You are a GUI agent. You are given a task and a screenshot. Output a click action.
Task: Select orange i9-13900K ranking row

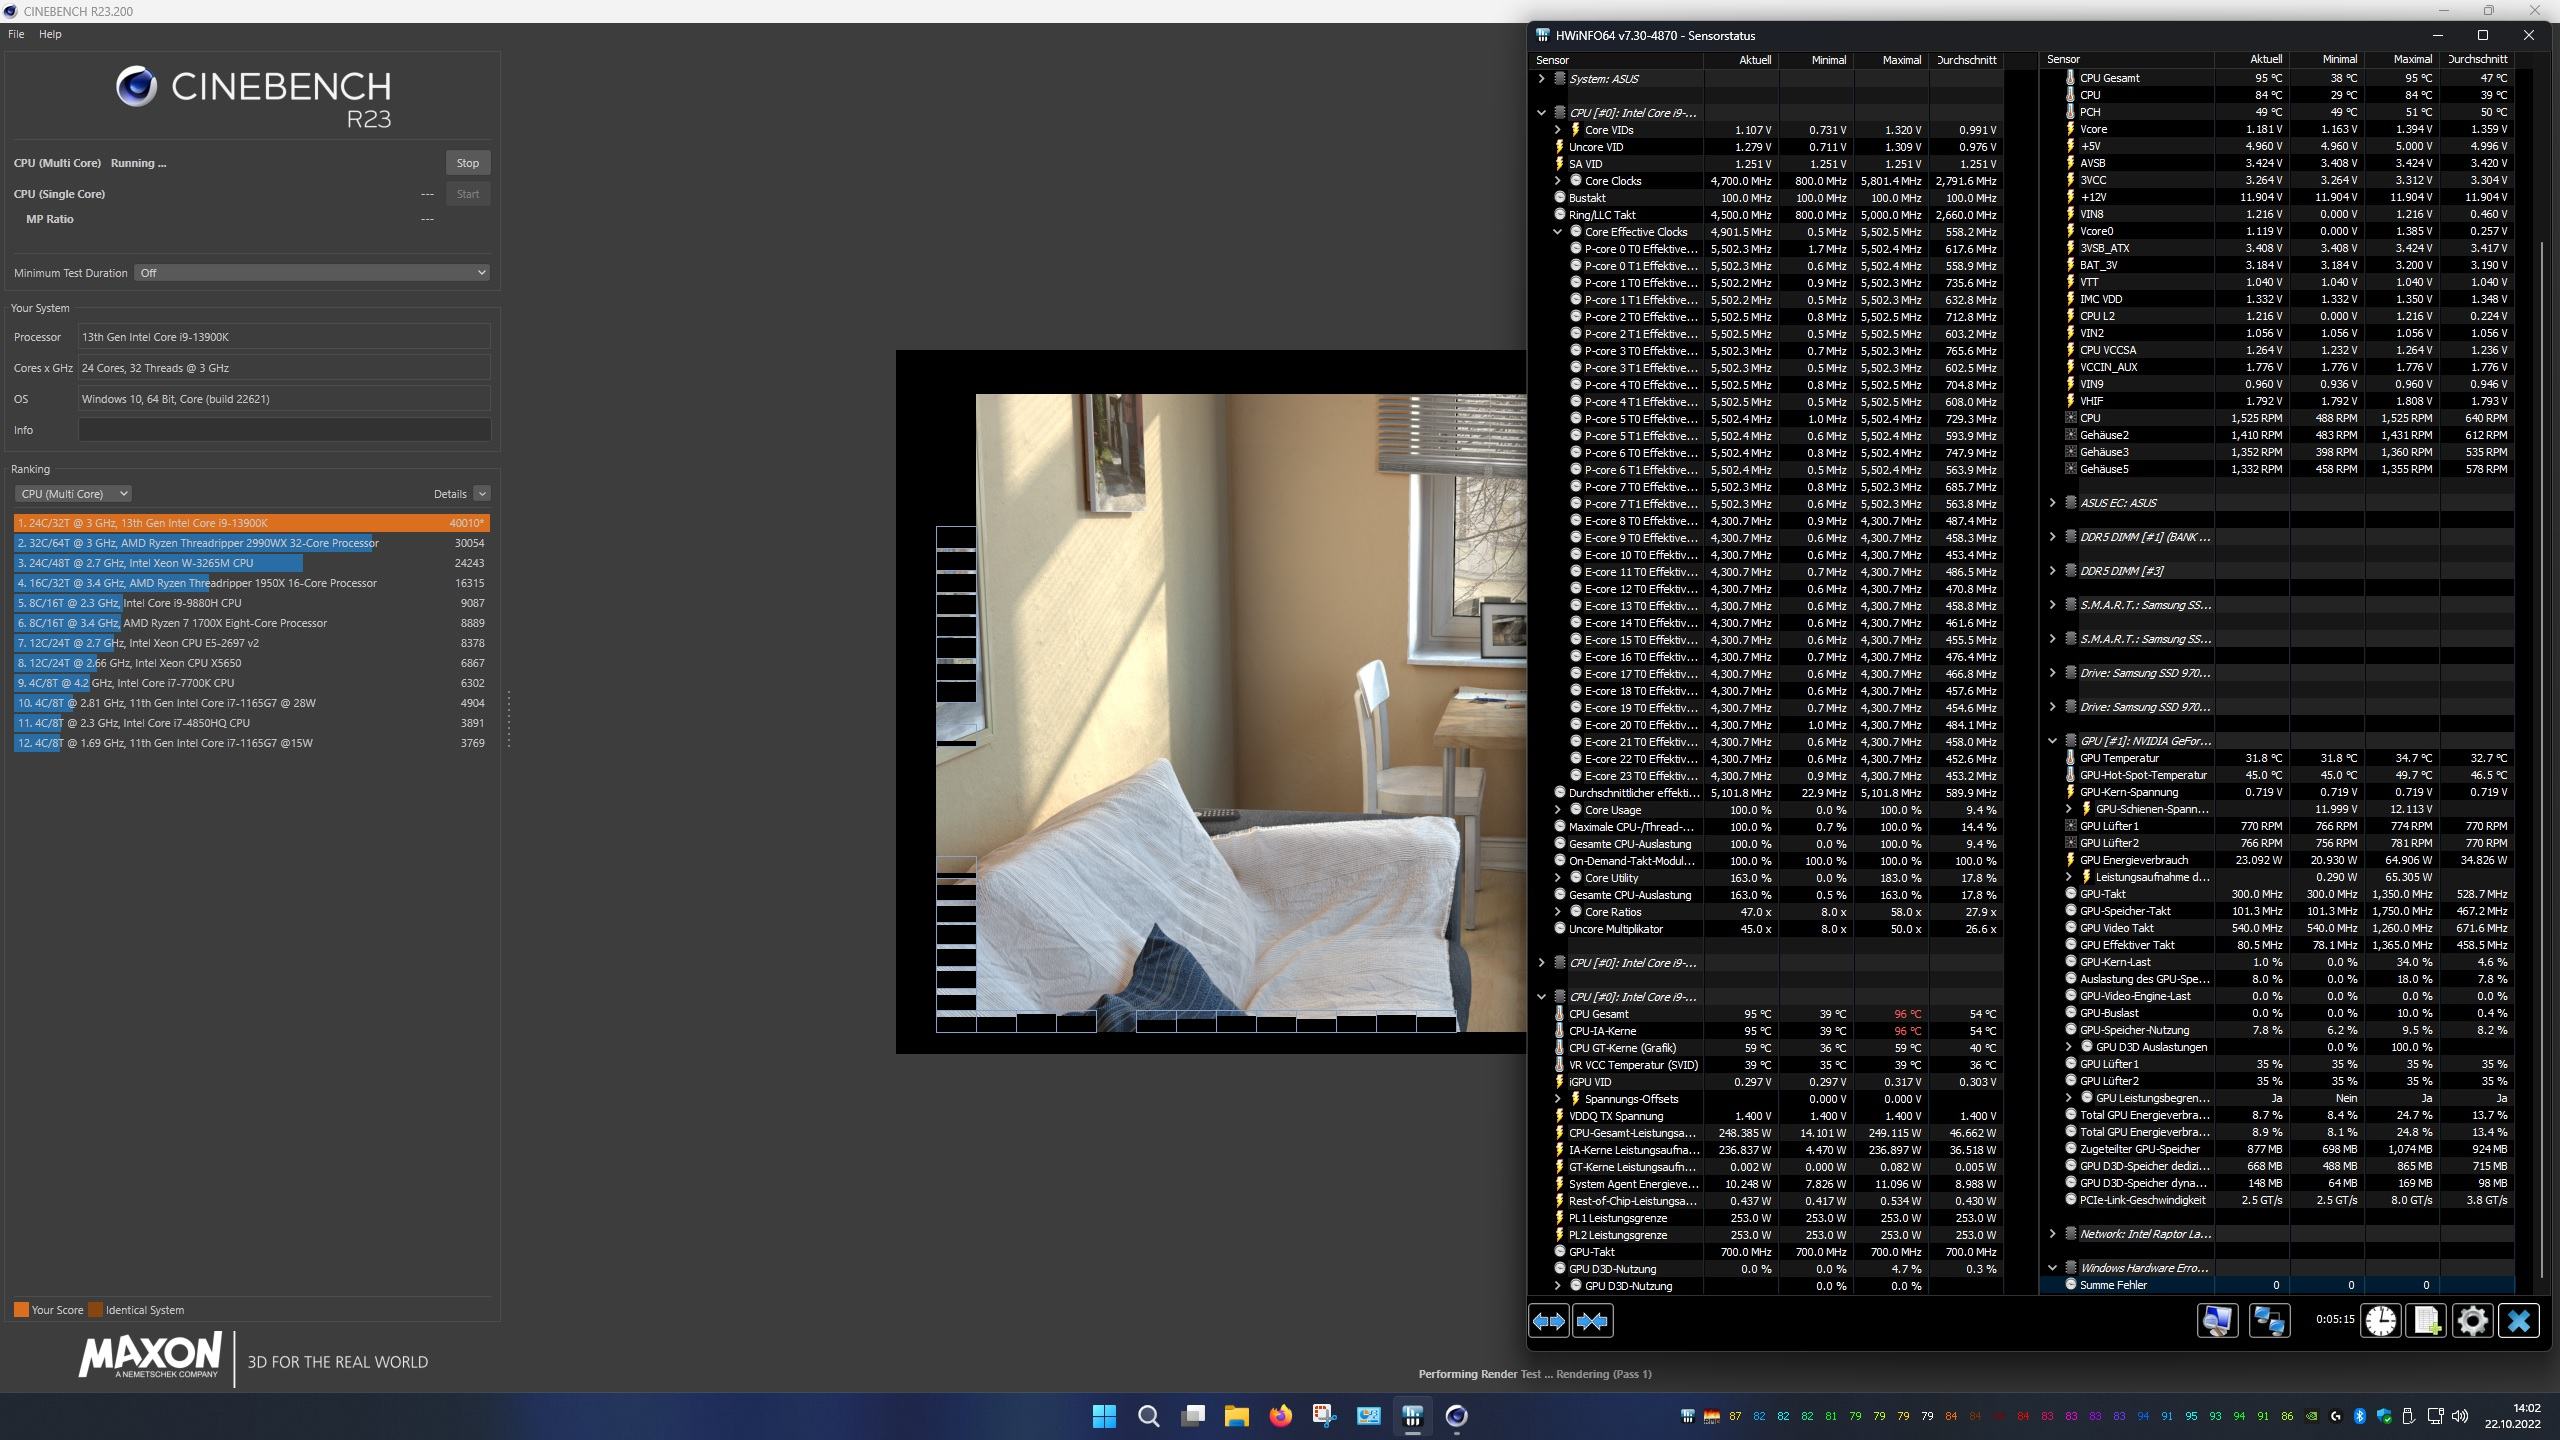tap(251, 523)
